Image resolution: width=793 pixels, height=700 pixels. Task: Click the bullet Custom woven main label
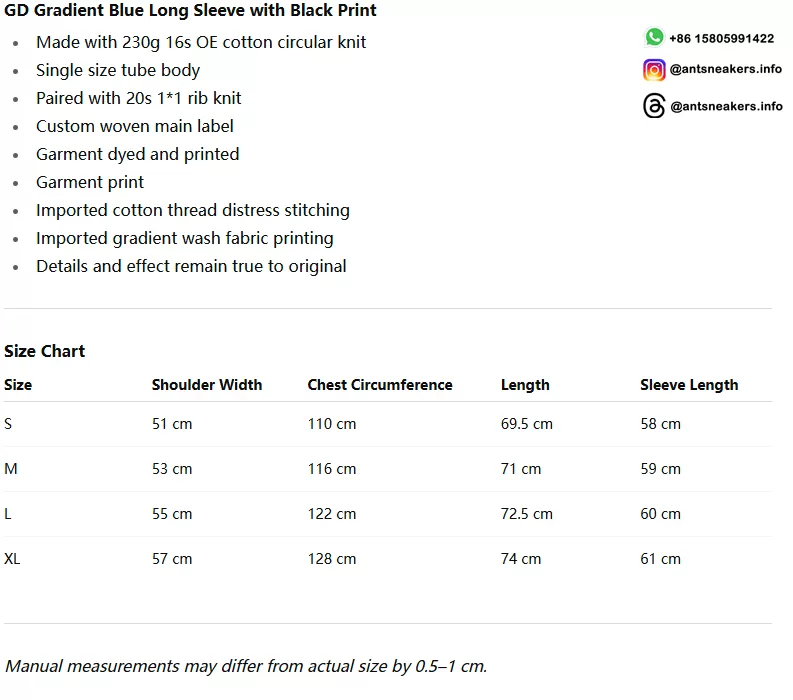(135, 126)
